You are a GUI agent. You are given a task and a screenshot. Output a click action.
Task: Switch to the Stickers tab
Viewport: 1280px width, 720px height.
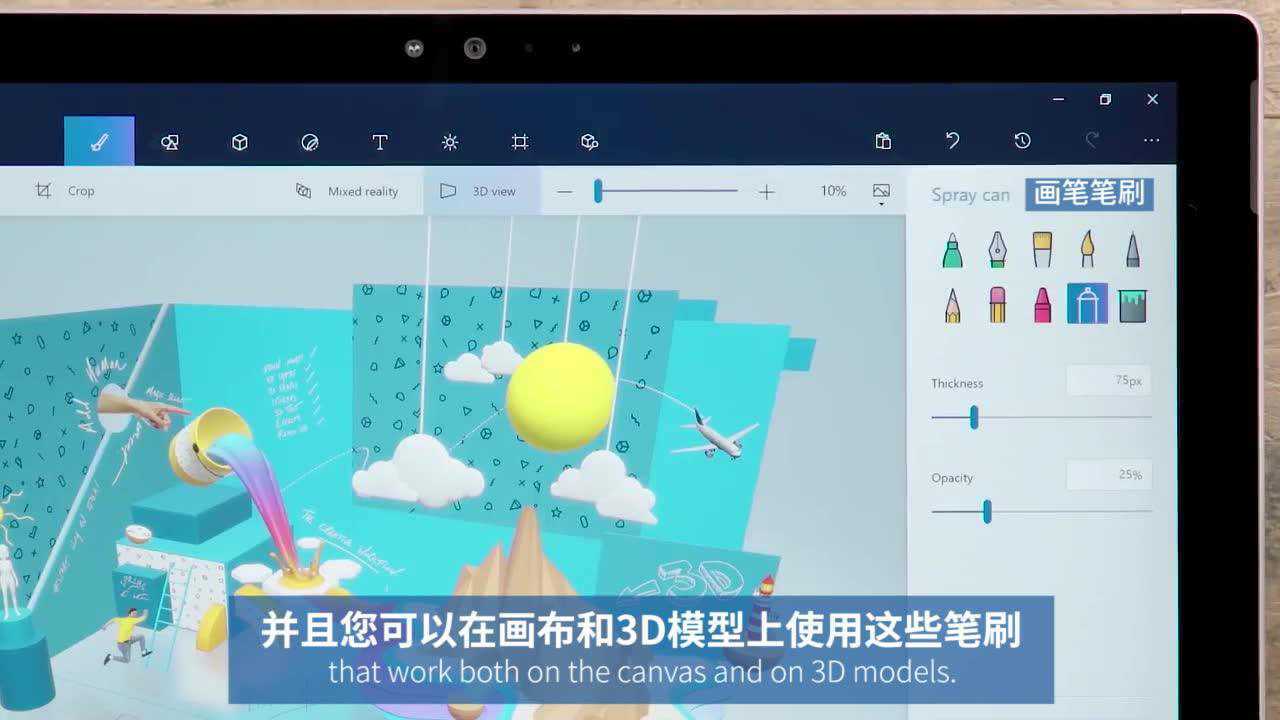tap(309, 141)
